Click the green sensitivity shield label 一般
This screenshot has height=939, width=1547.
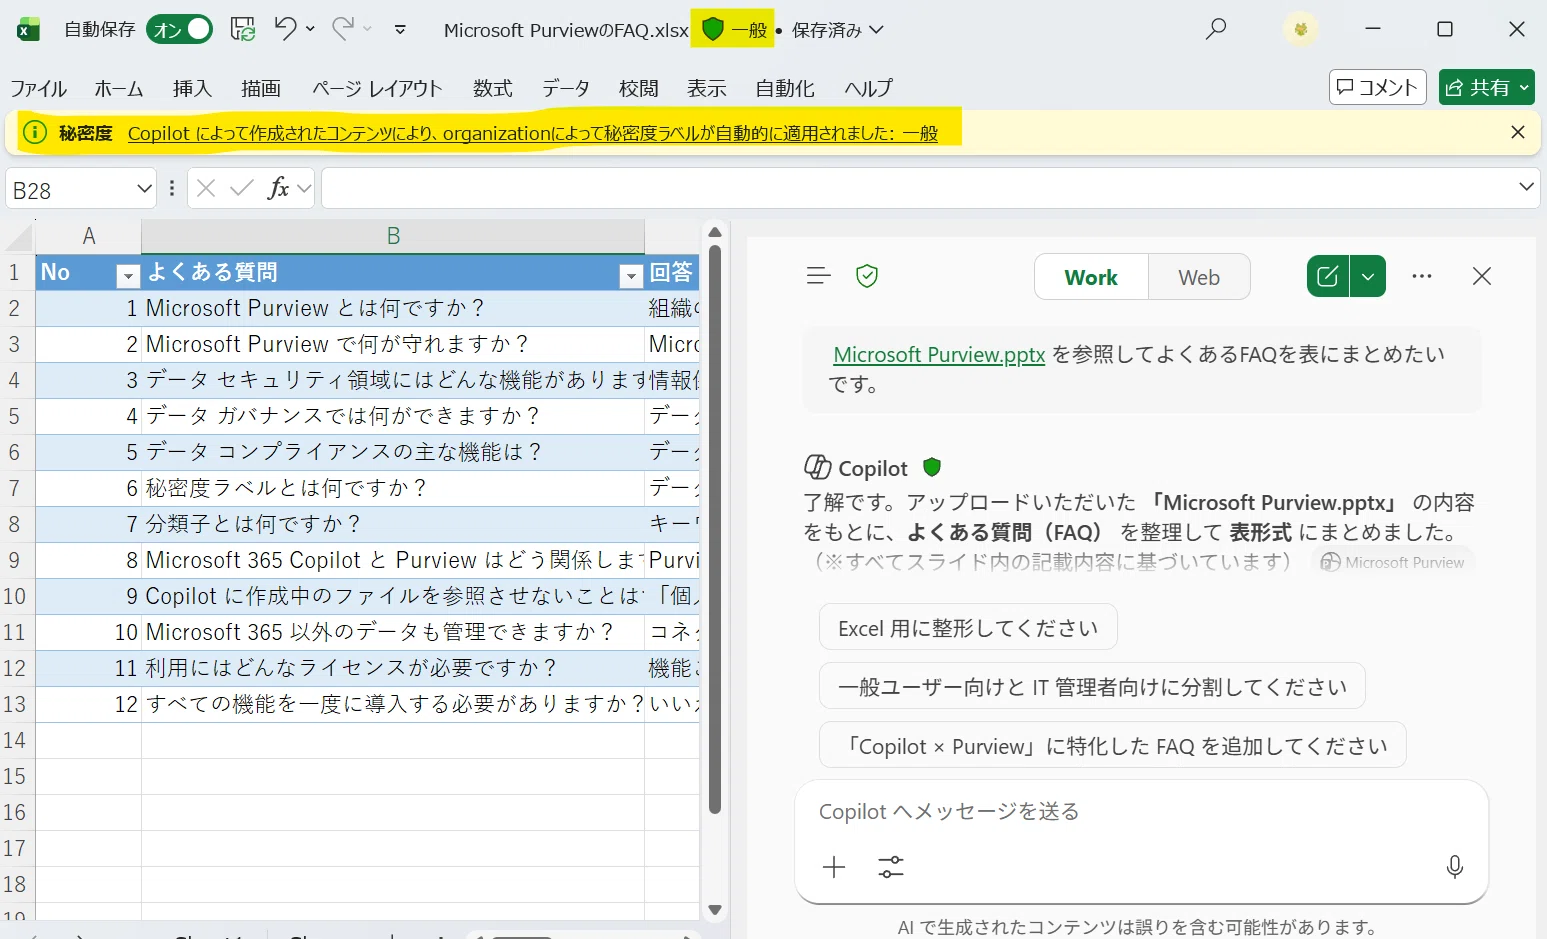click(735, 30)
